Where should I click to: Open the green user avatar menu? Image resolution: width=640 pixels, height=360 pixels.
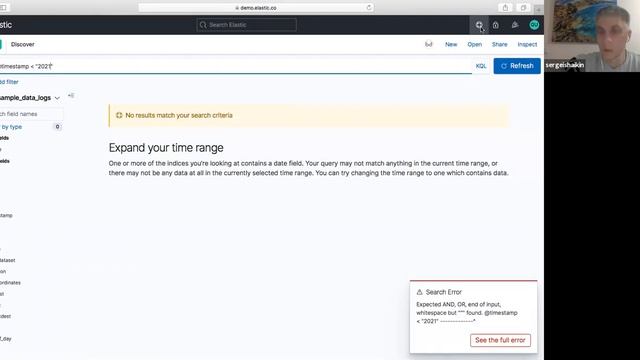pos(534,25)
